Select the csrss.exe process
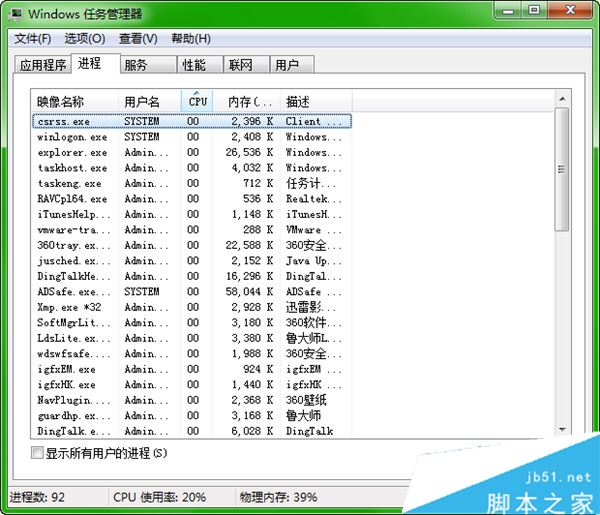 192,121
